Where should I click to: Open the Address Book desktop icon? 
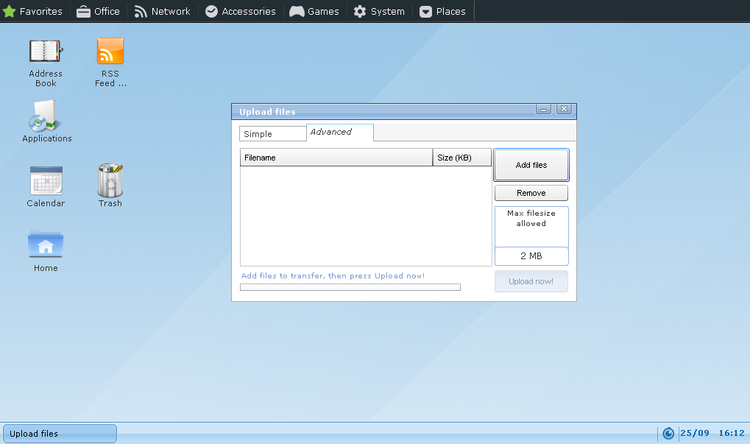click(46, 52)
